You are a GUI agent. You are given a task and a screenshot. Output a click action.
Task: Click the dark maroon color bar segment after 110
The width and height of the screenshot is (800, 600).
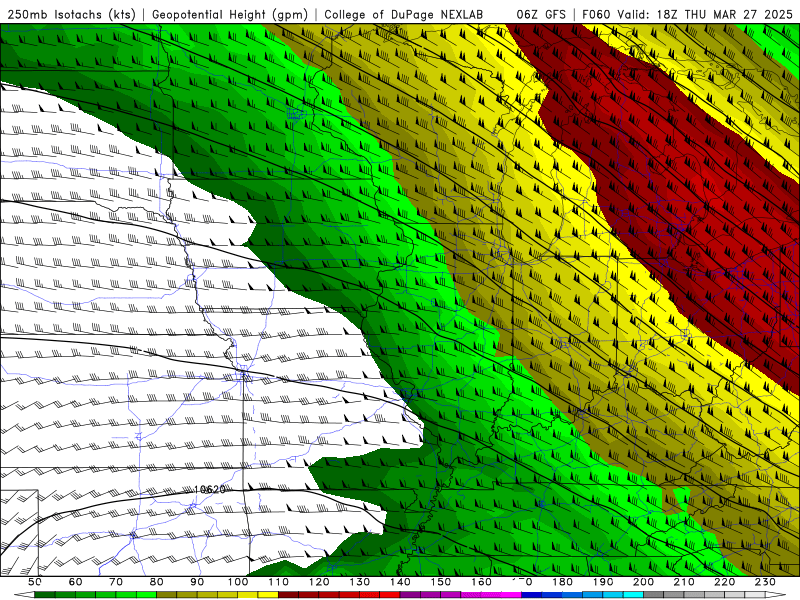click(x=288, y=595)
